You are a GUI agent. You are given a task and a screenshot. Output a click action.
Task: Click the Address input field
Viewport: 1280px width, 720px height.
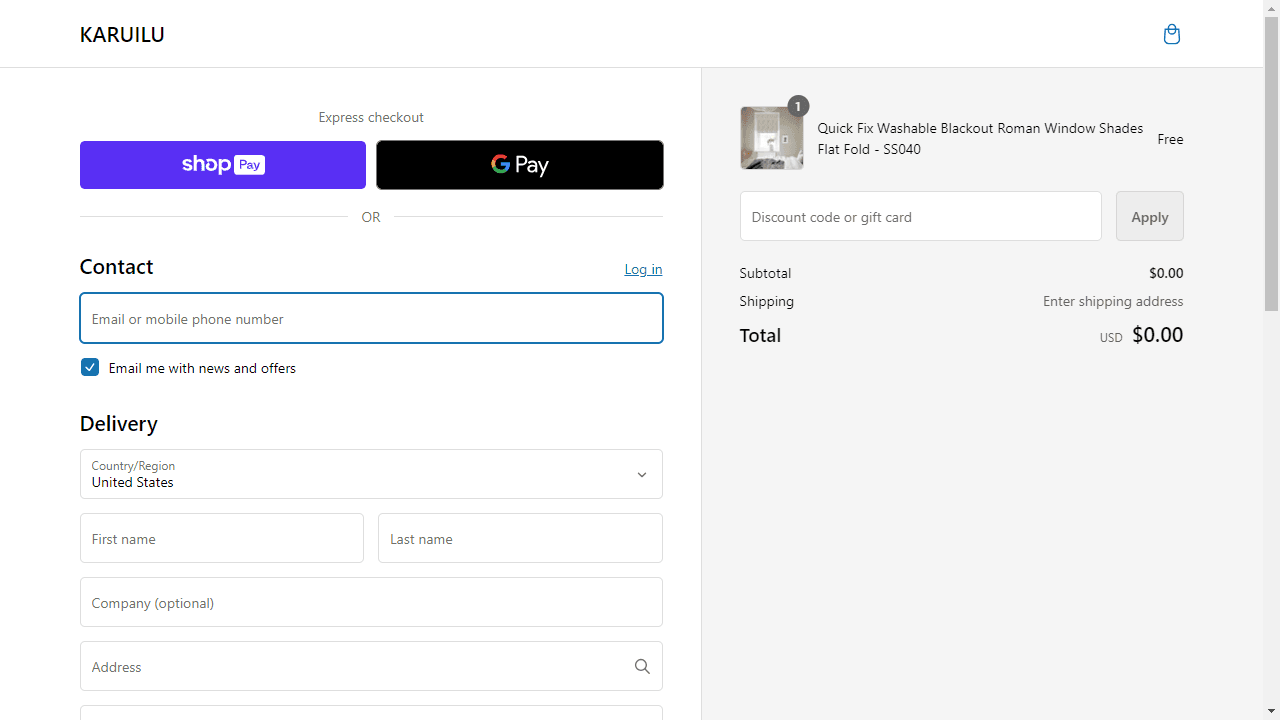(x=371, y=666)
